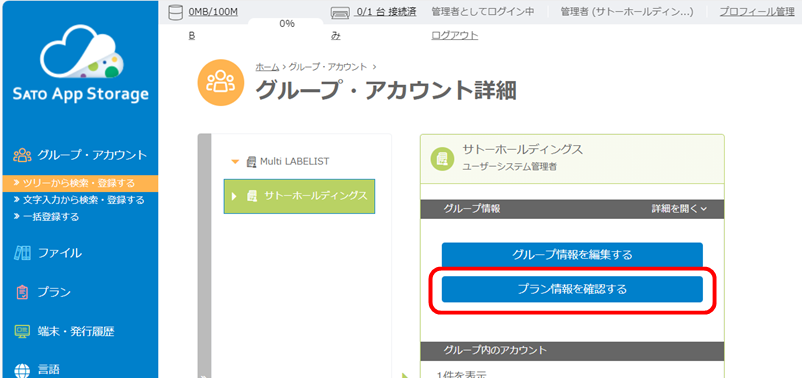Select 文字入力から検索・登録する submenu item

point(80,200)
